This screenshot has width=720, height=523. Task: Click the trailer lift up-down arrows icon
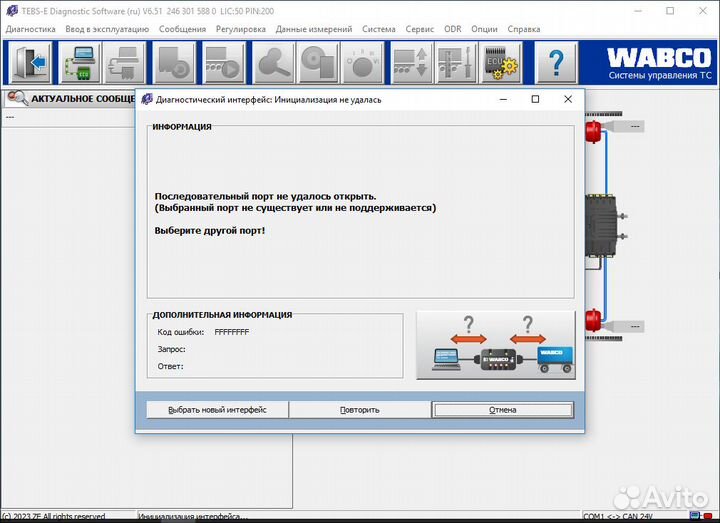tap(411, 62)
